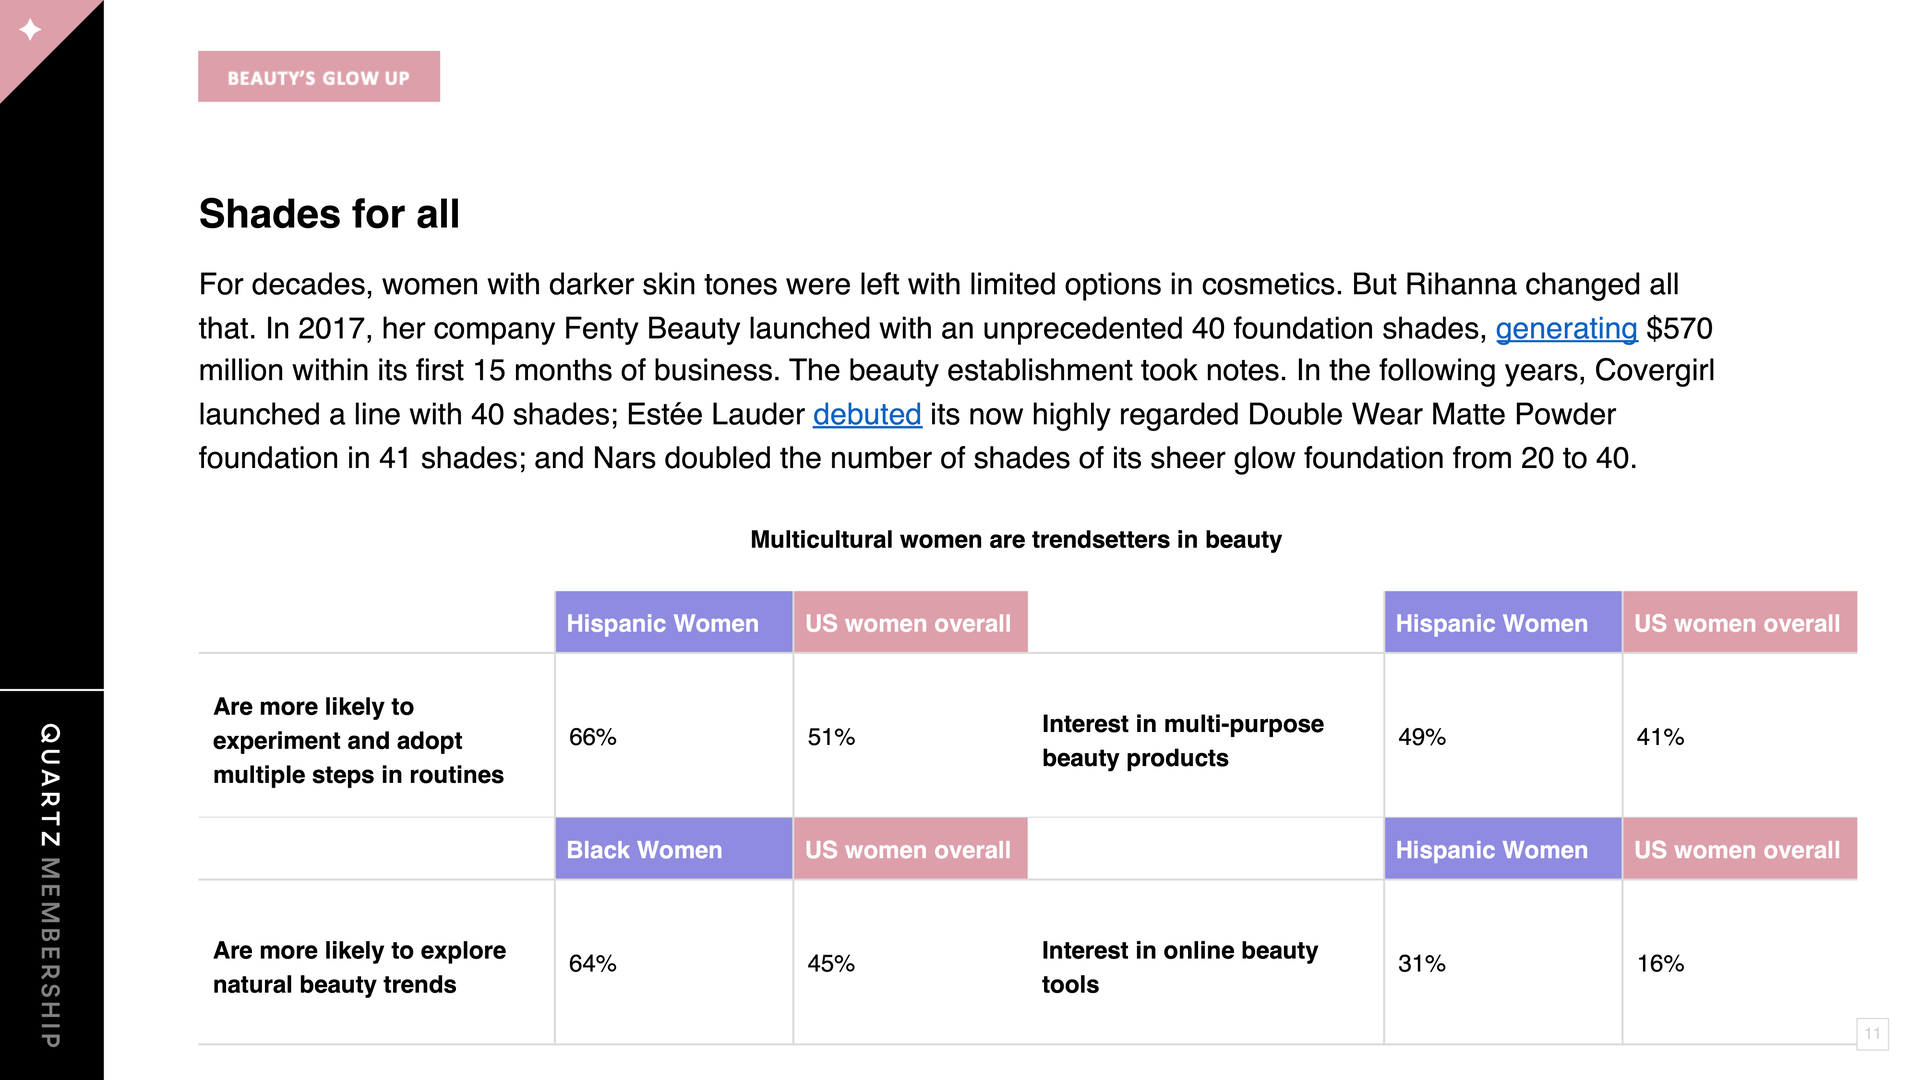Click the Shades for all heading
The image size is (1920, 1080).
tap(329, 213)
